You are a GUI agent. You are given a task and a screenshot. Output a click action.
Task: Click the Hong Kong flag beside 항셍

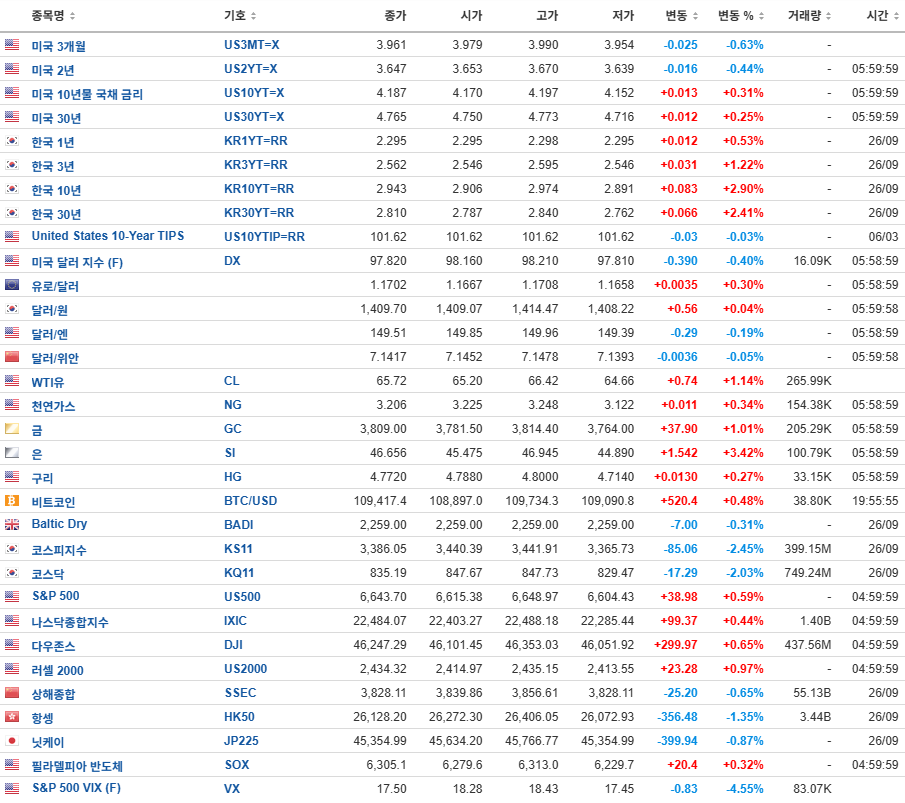pos(14,716)
